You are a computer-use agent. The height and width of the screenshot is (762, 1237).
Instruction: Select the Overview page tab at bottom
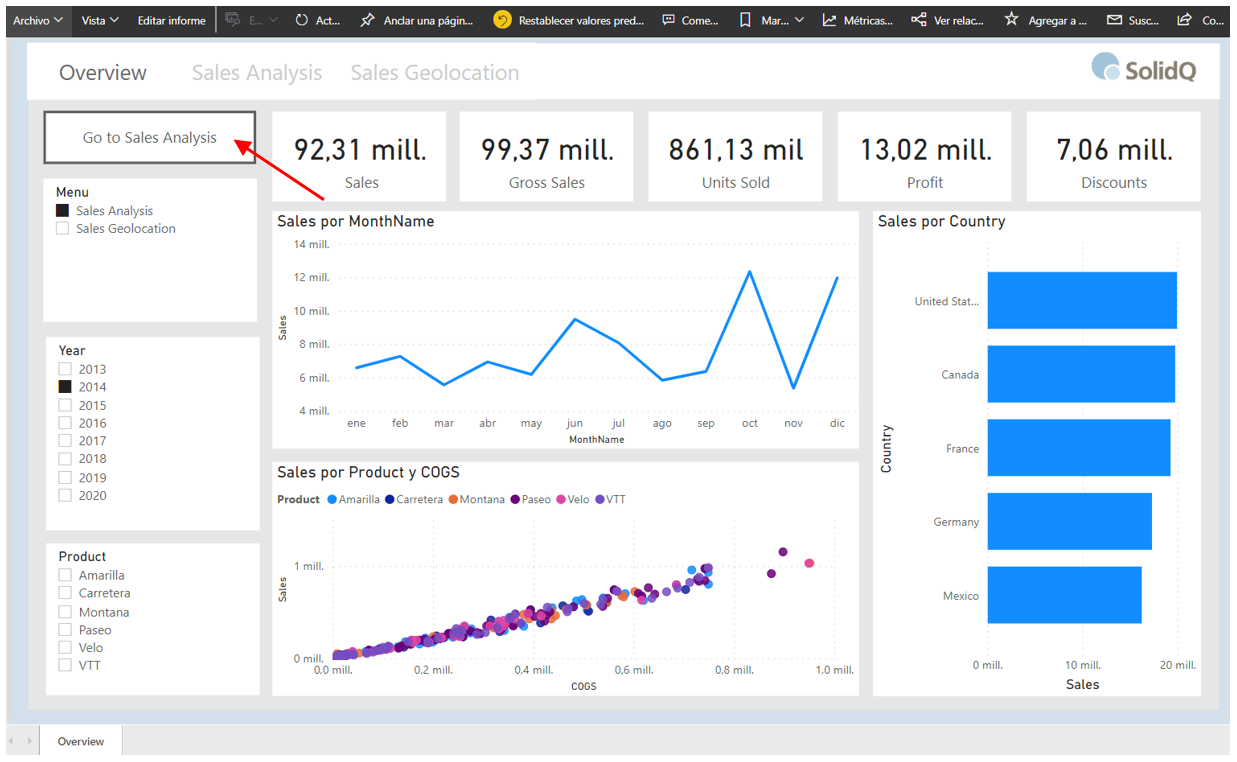coord(80,741)
